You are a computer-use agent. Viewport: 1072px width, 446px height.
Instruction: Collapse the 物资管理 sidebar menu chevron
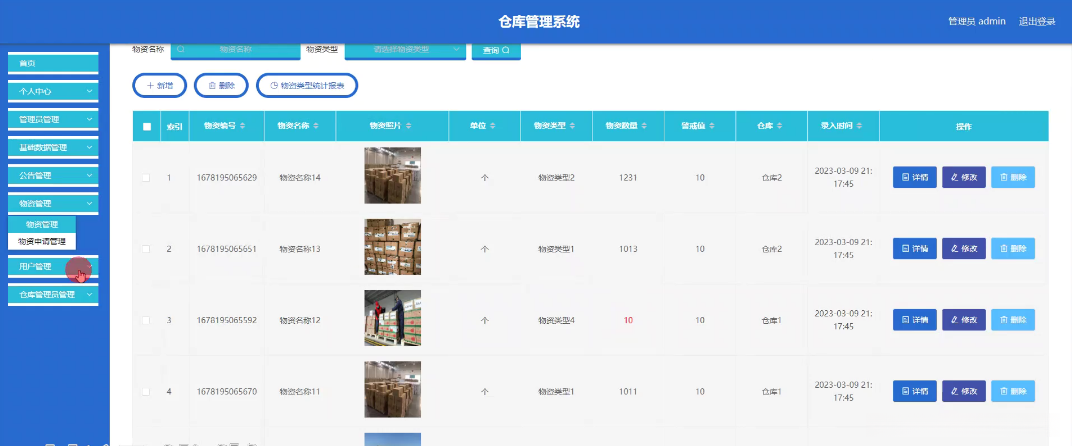(x=90, y=203)
